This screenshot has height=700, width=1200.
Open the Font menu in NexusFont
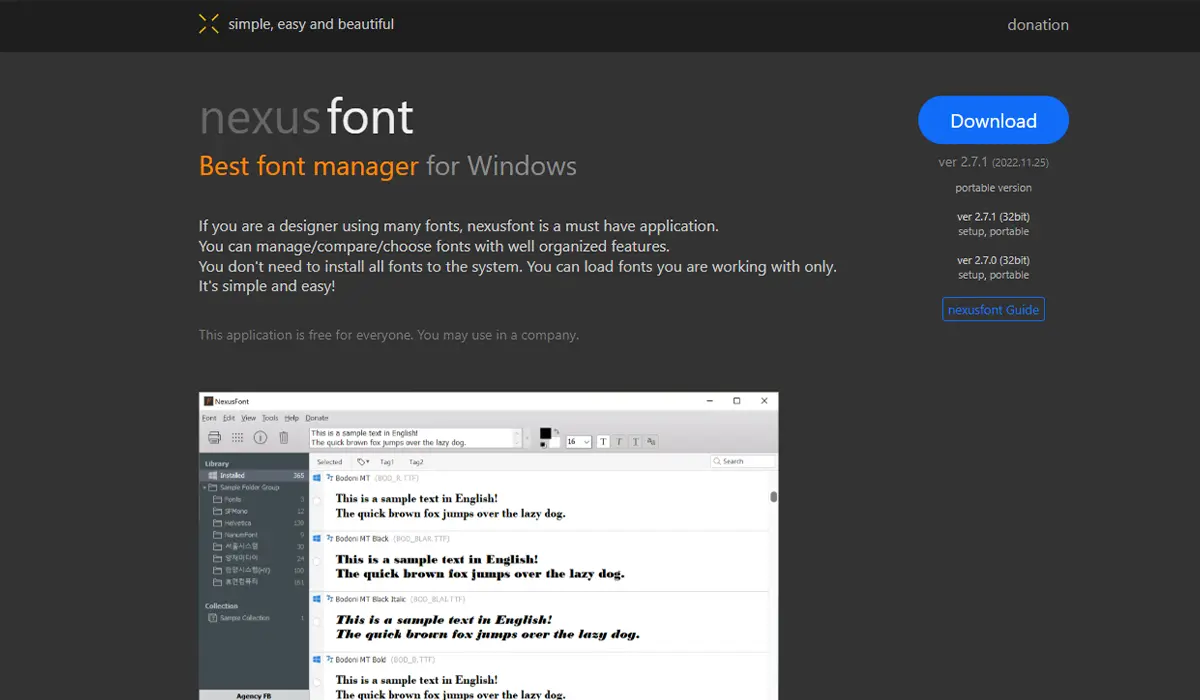209,418
